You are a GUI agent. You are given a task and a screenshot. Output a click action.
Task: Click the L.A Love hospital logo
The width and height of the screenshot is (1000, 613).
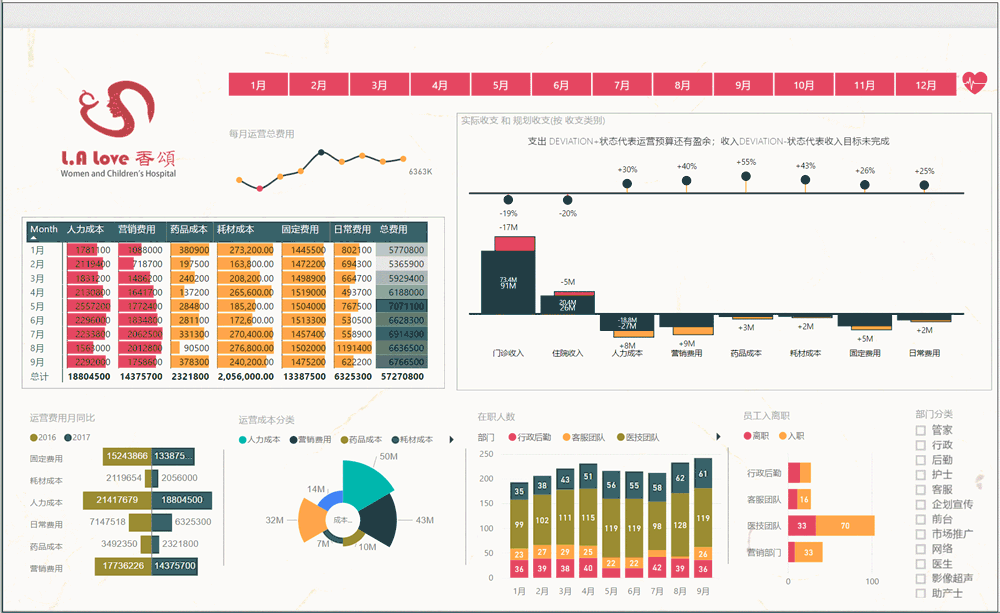[x=119, y=129]
